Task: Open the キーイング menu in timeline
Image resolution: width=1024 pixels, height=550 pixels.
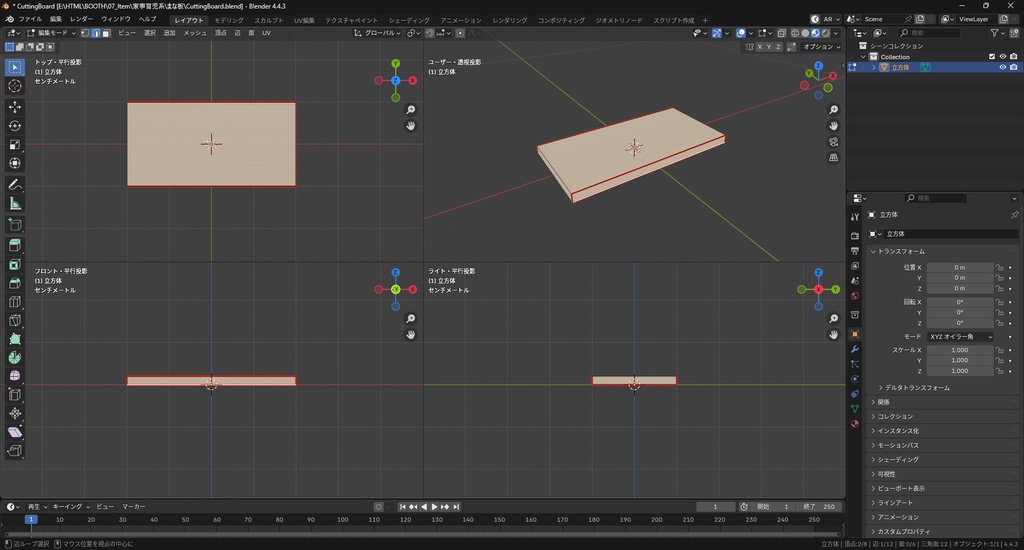Action: coord(71,507)
